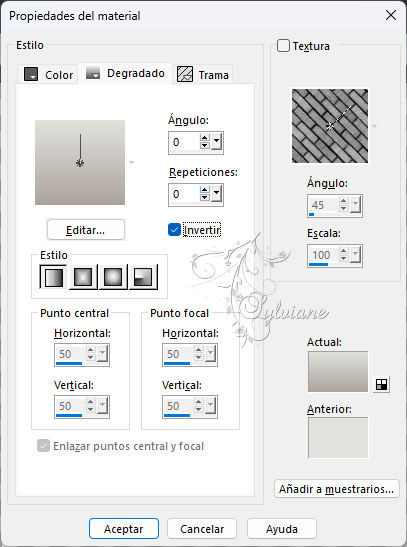The width and height of the screenshot is (407, 547).
Task: Confirm with the Aceptar button
Action: (124, 529)
